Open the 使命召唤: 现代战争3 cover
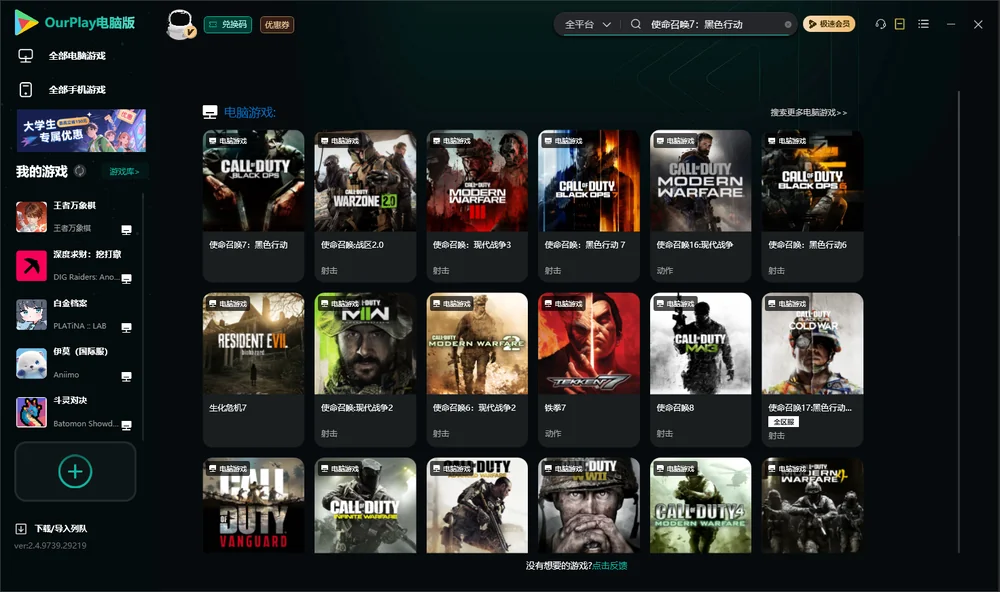 pos(477,181)
